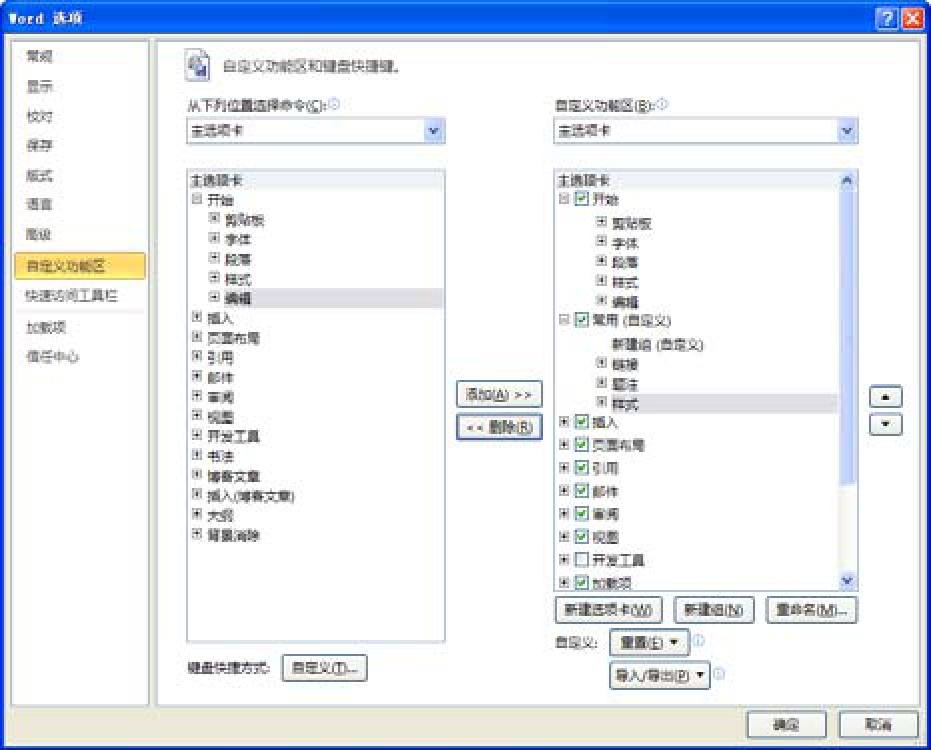
Task: Confirm with 确定 button
Action: pos(786,724)
